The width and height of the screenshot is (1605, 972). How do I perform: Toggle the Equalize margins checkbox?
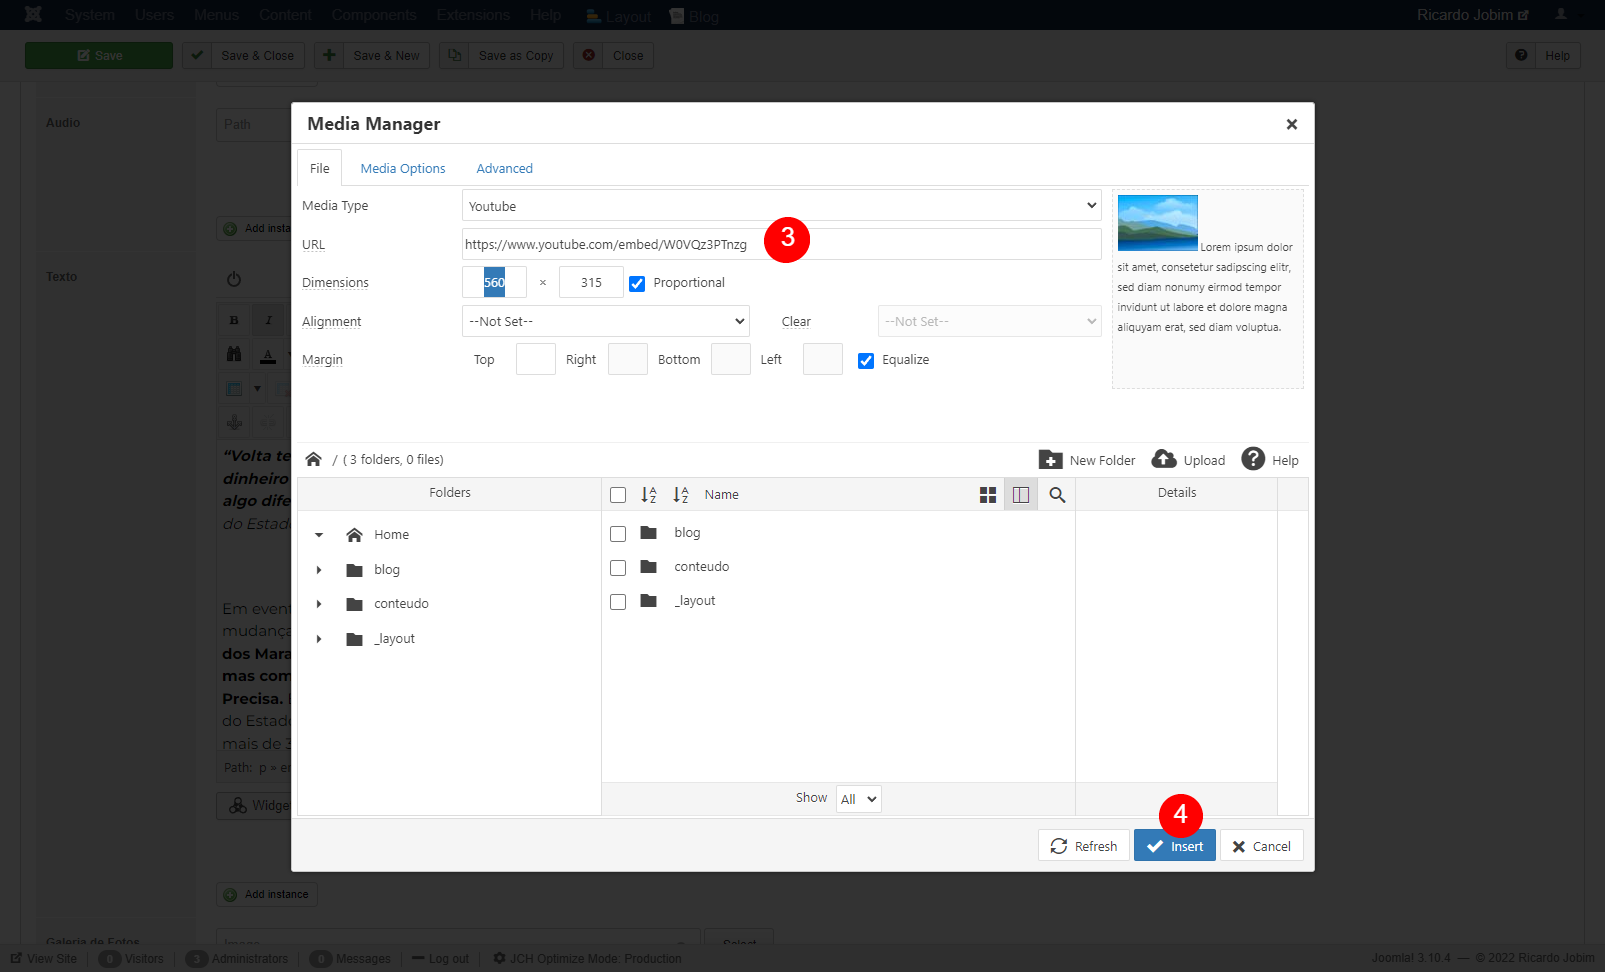pos(866,361)
